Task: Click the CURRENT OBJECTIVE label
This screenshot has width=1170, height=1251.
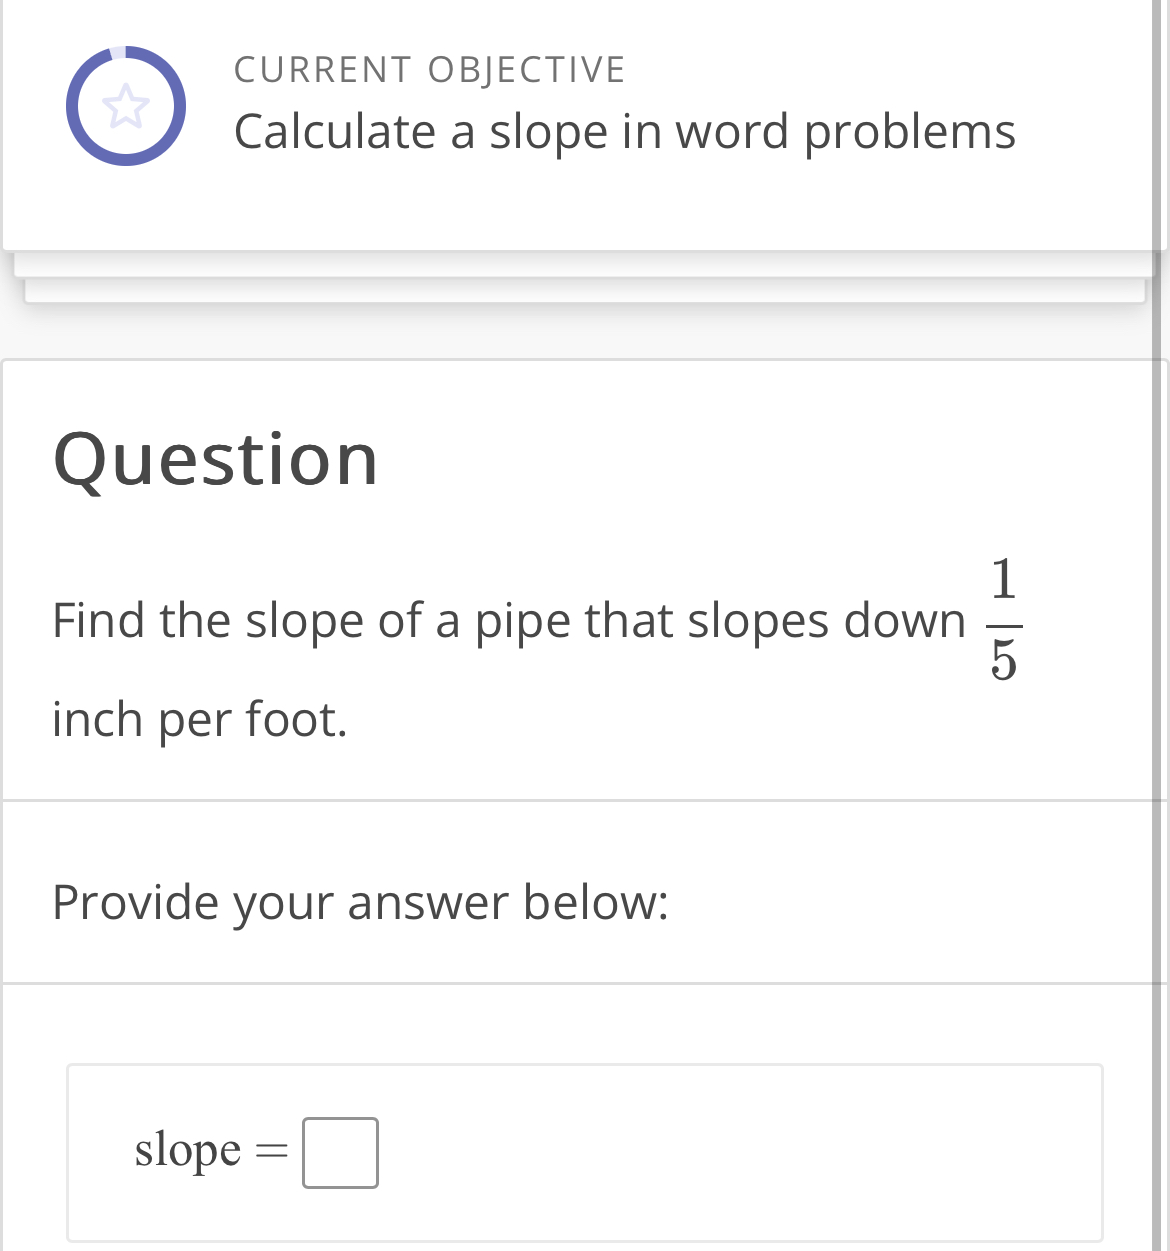Action: [x=430, y=68]
